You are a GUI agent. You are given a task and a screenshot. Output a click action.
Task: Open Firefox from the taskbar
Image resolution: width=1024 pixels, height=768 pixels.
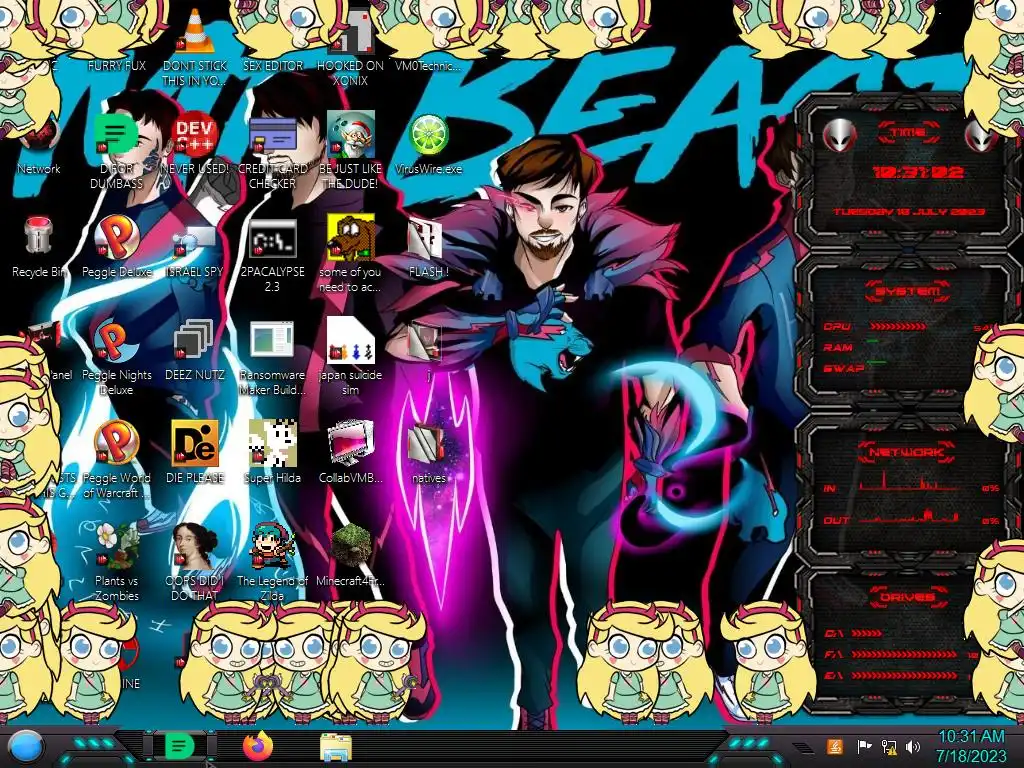click(x=257, y=746)
